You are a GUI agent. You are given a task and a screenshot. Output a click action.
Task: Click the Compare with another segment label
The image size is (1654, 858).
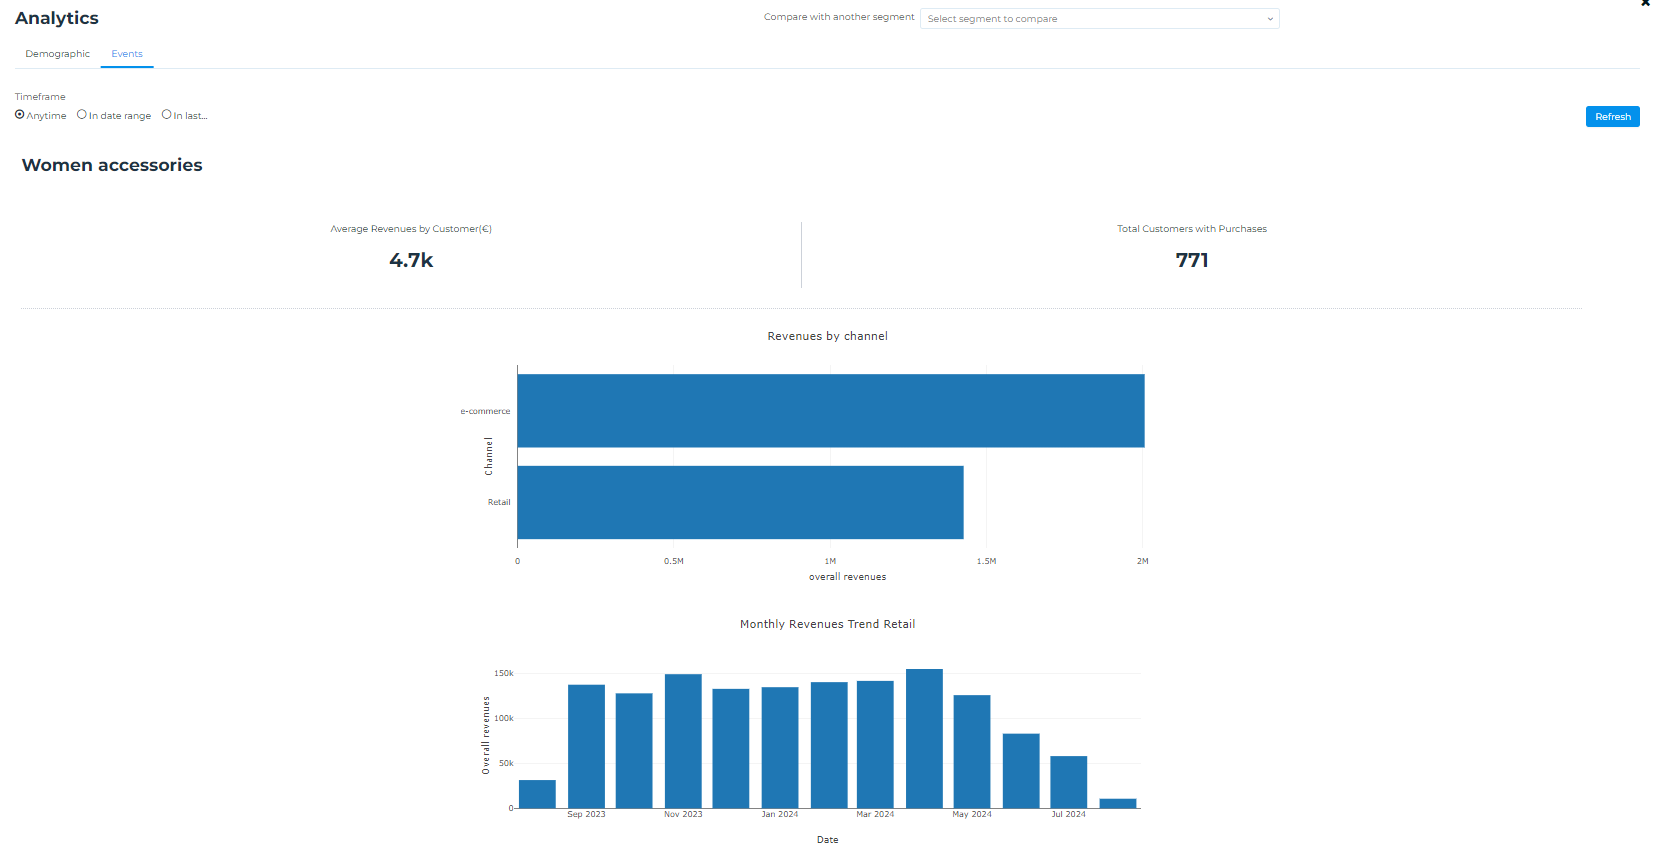pos(839,17)
